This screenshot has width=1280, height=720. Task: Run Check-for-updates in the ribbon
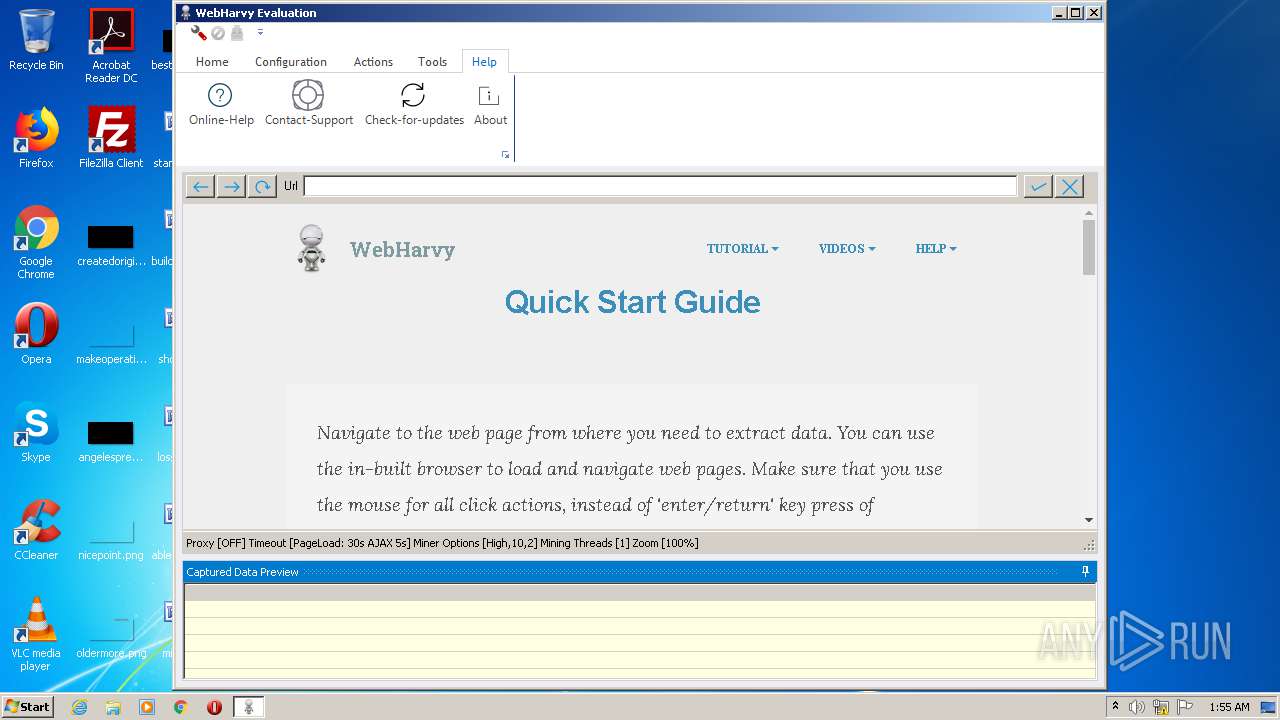[x=414, y=104]
